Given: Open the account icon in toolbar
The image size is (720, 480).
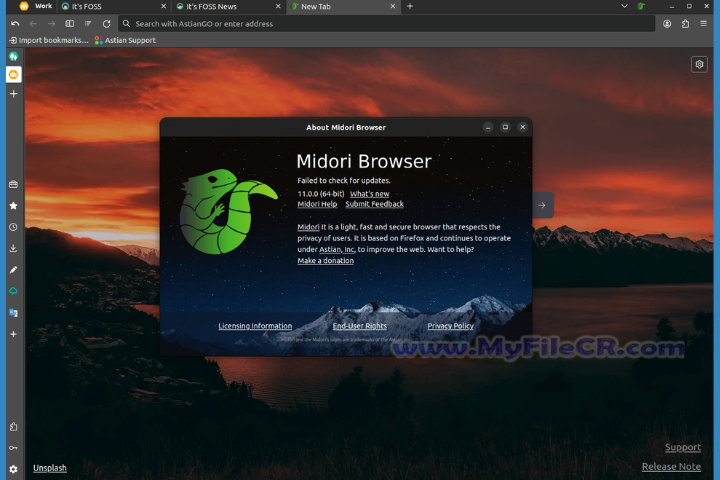Looking at the screenshot, I should tap(667, 24).
